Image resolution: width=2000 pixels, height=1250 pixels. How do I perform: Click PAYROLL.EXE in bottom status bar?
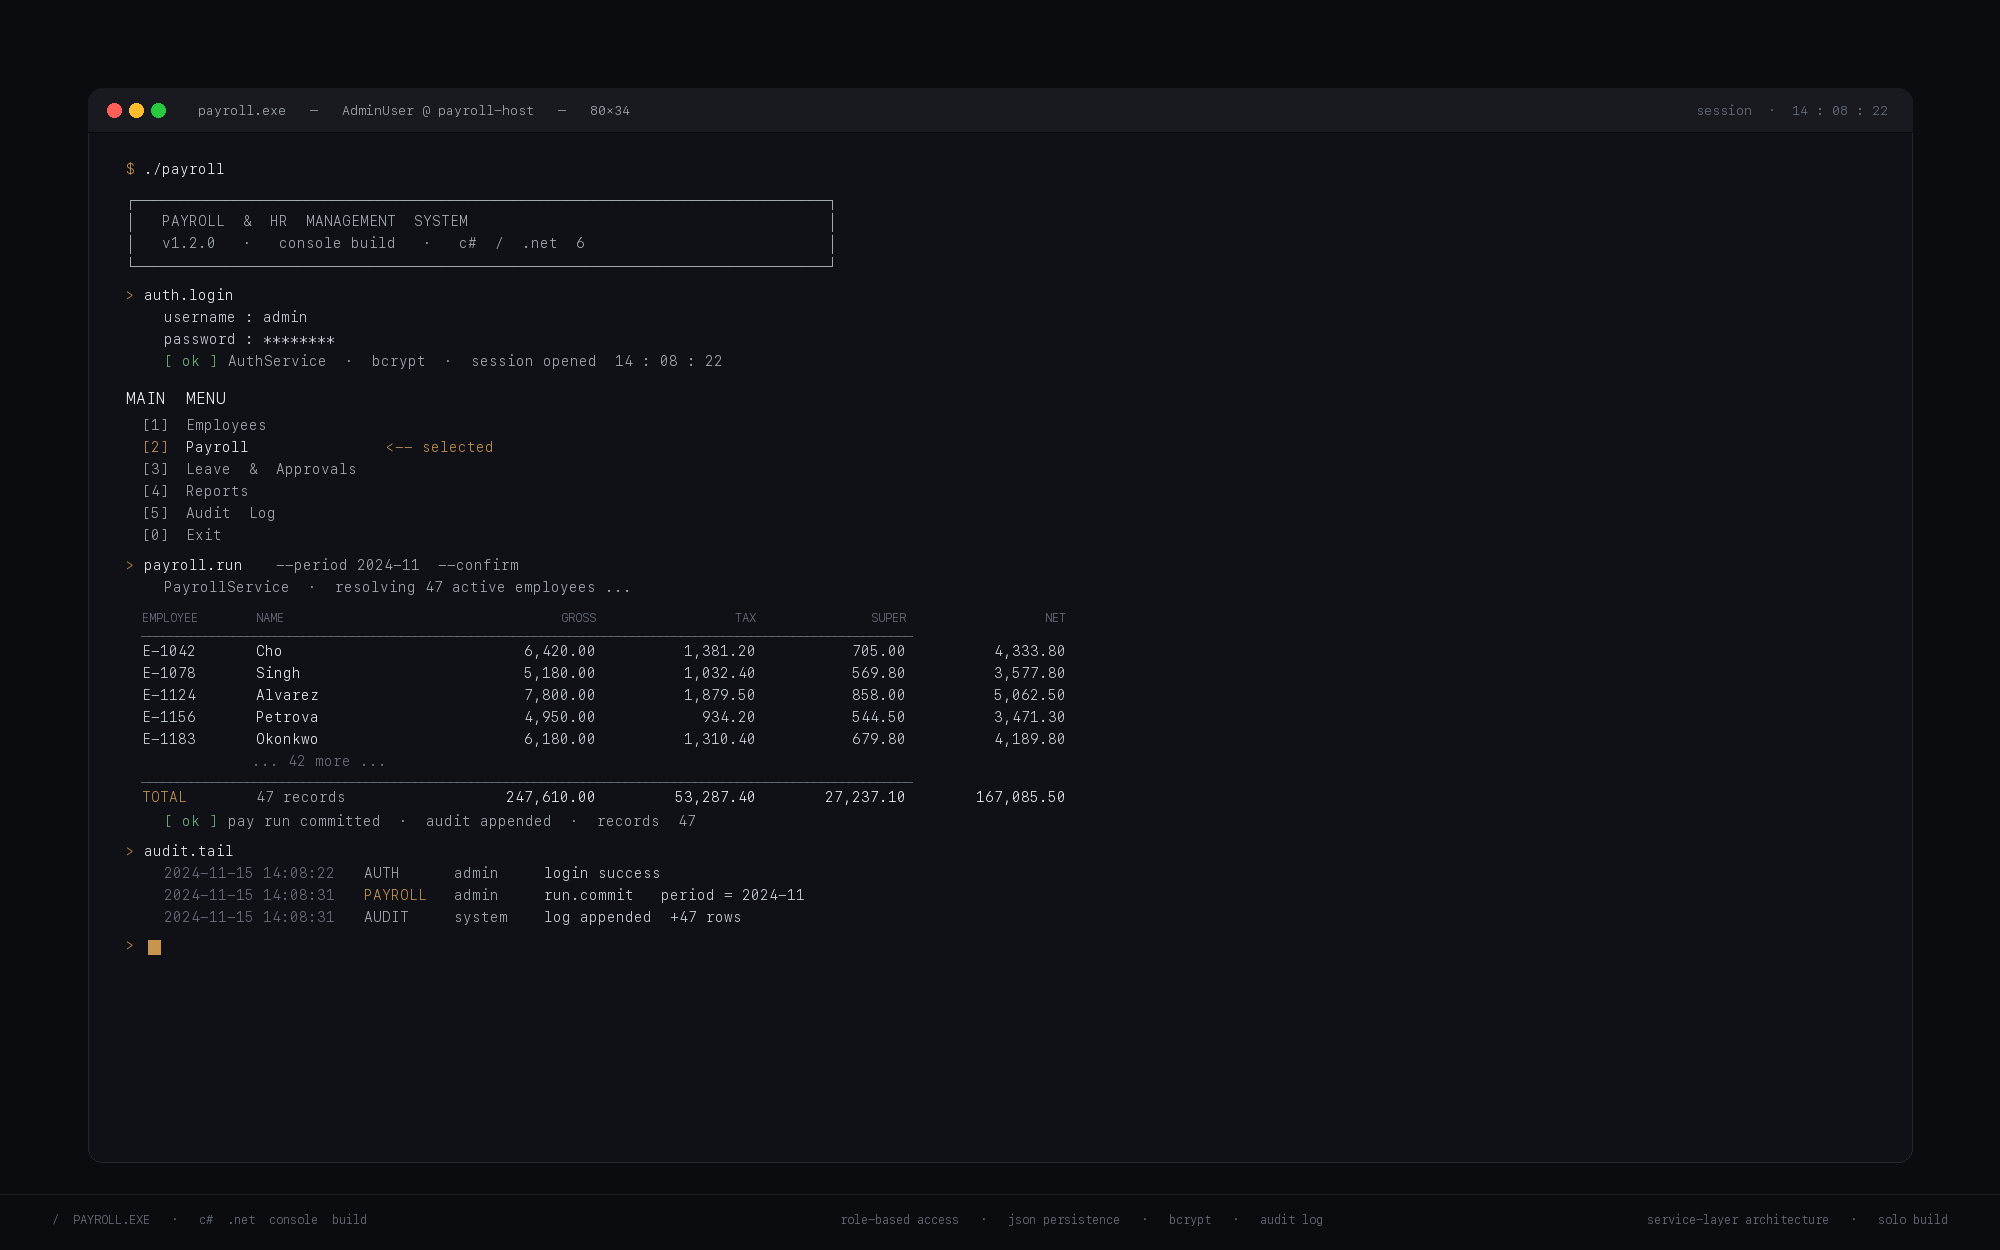pos(111,1220)
